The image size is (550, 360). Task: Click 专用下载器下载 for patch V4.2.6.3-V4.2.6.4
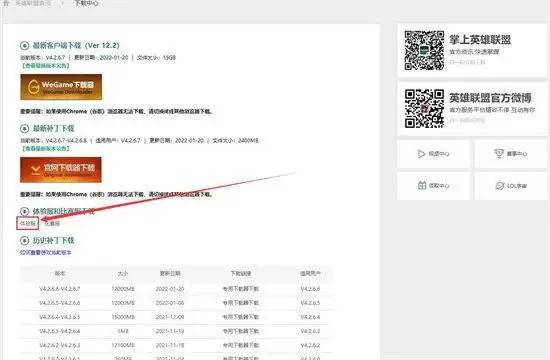click(241, 331)
